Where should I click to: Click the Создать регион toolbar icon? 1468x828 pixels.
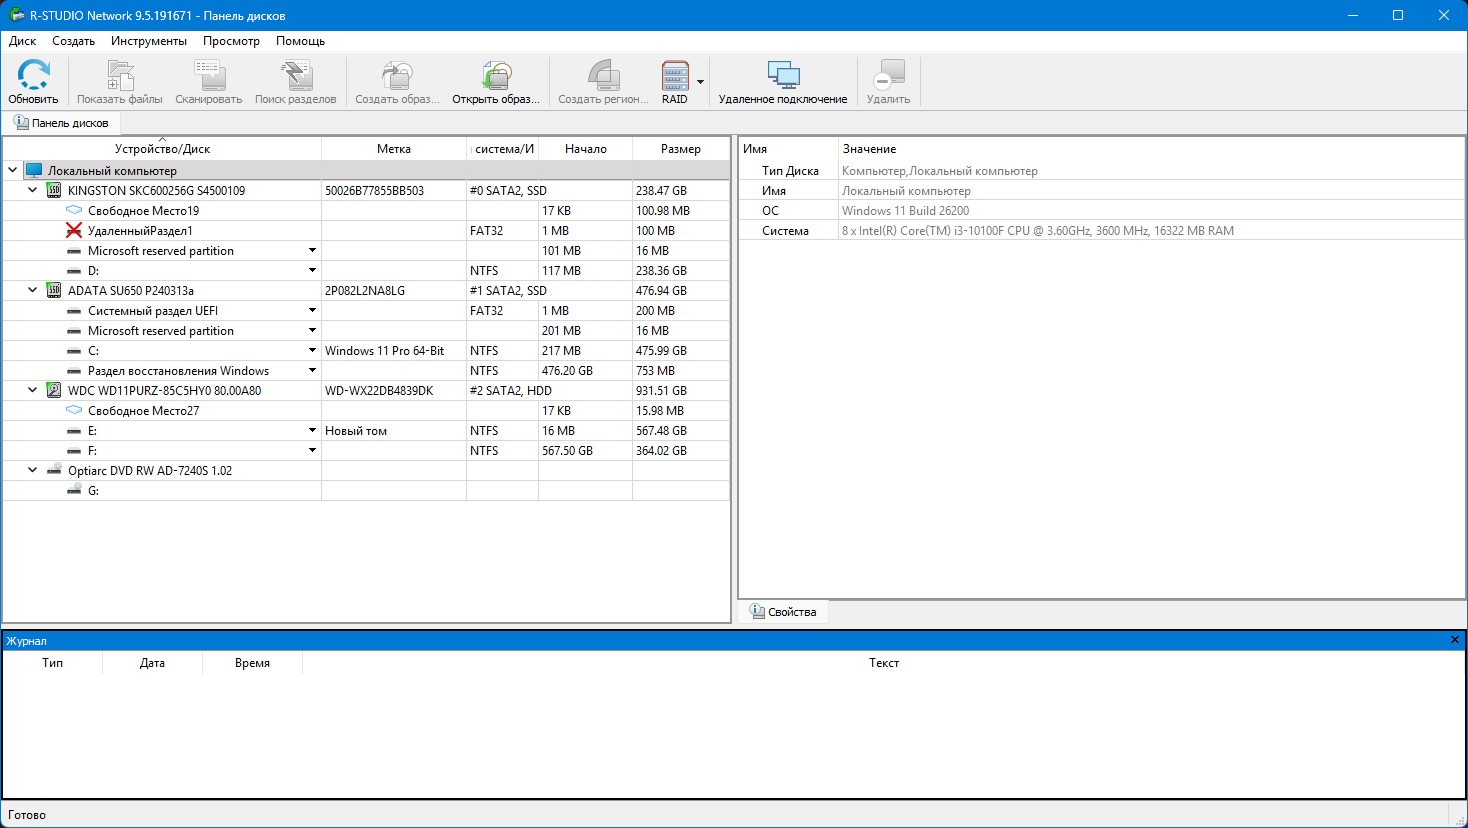point(603,76)
